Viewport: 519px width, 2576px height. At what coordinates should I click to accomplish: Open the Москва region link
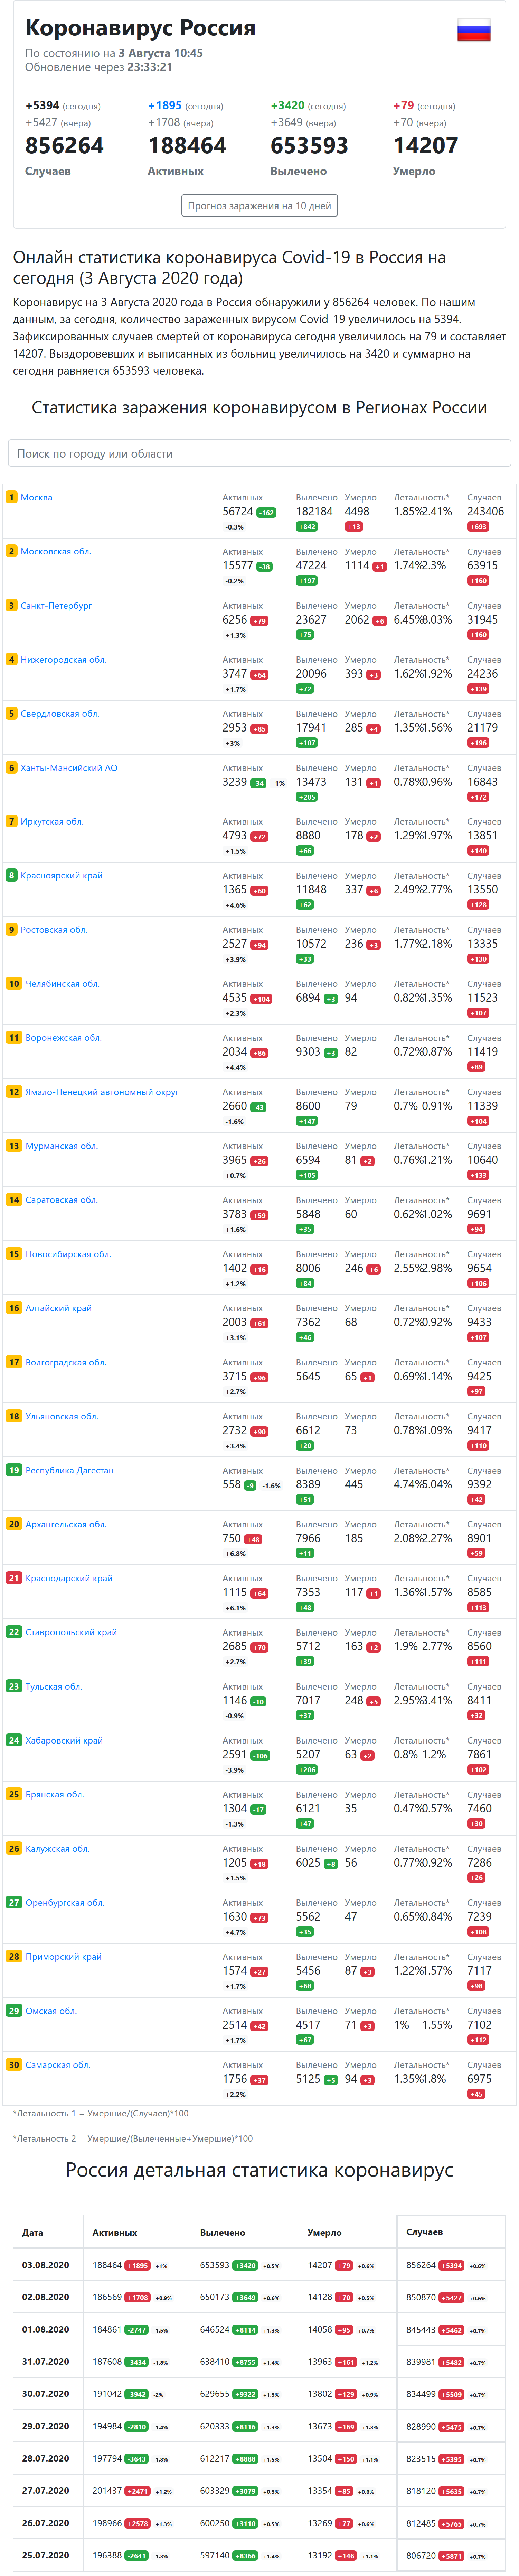(37, 497)
